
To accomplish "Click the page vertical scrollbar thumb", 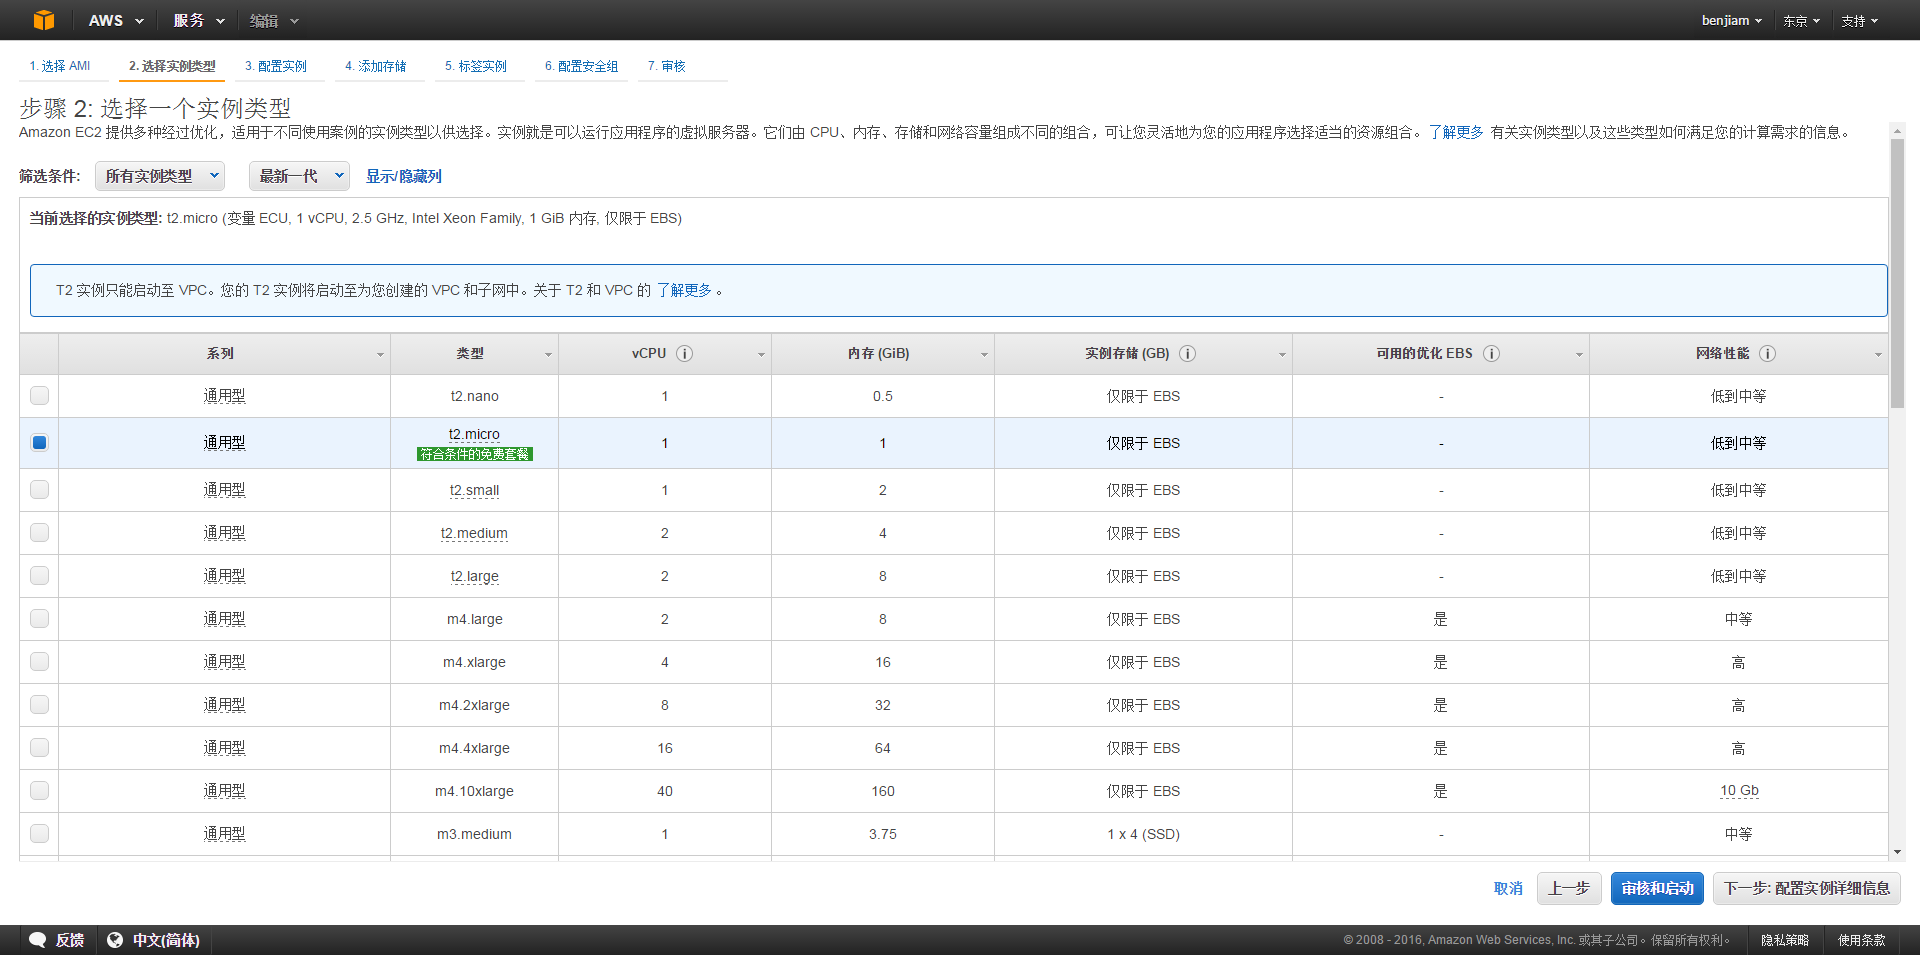I will (x=1897, y=273).
